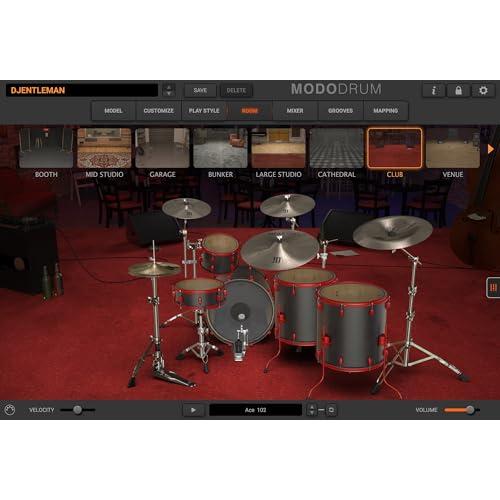The width and height of the screenshot is (500, 500).
Task: Click the preset up/down arrows beside DJENTLEMAN
Action: click(169, 90)
